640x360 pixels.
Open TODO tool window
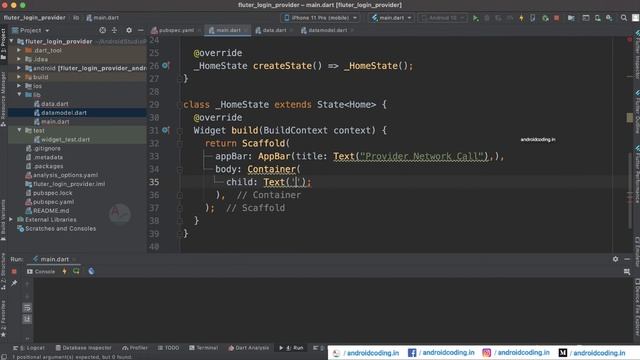click(x=168, y=348)
